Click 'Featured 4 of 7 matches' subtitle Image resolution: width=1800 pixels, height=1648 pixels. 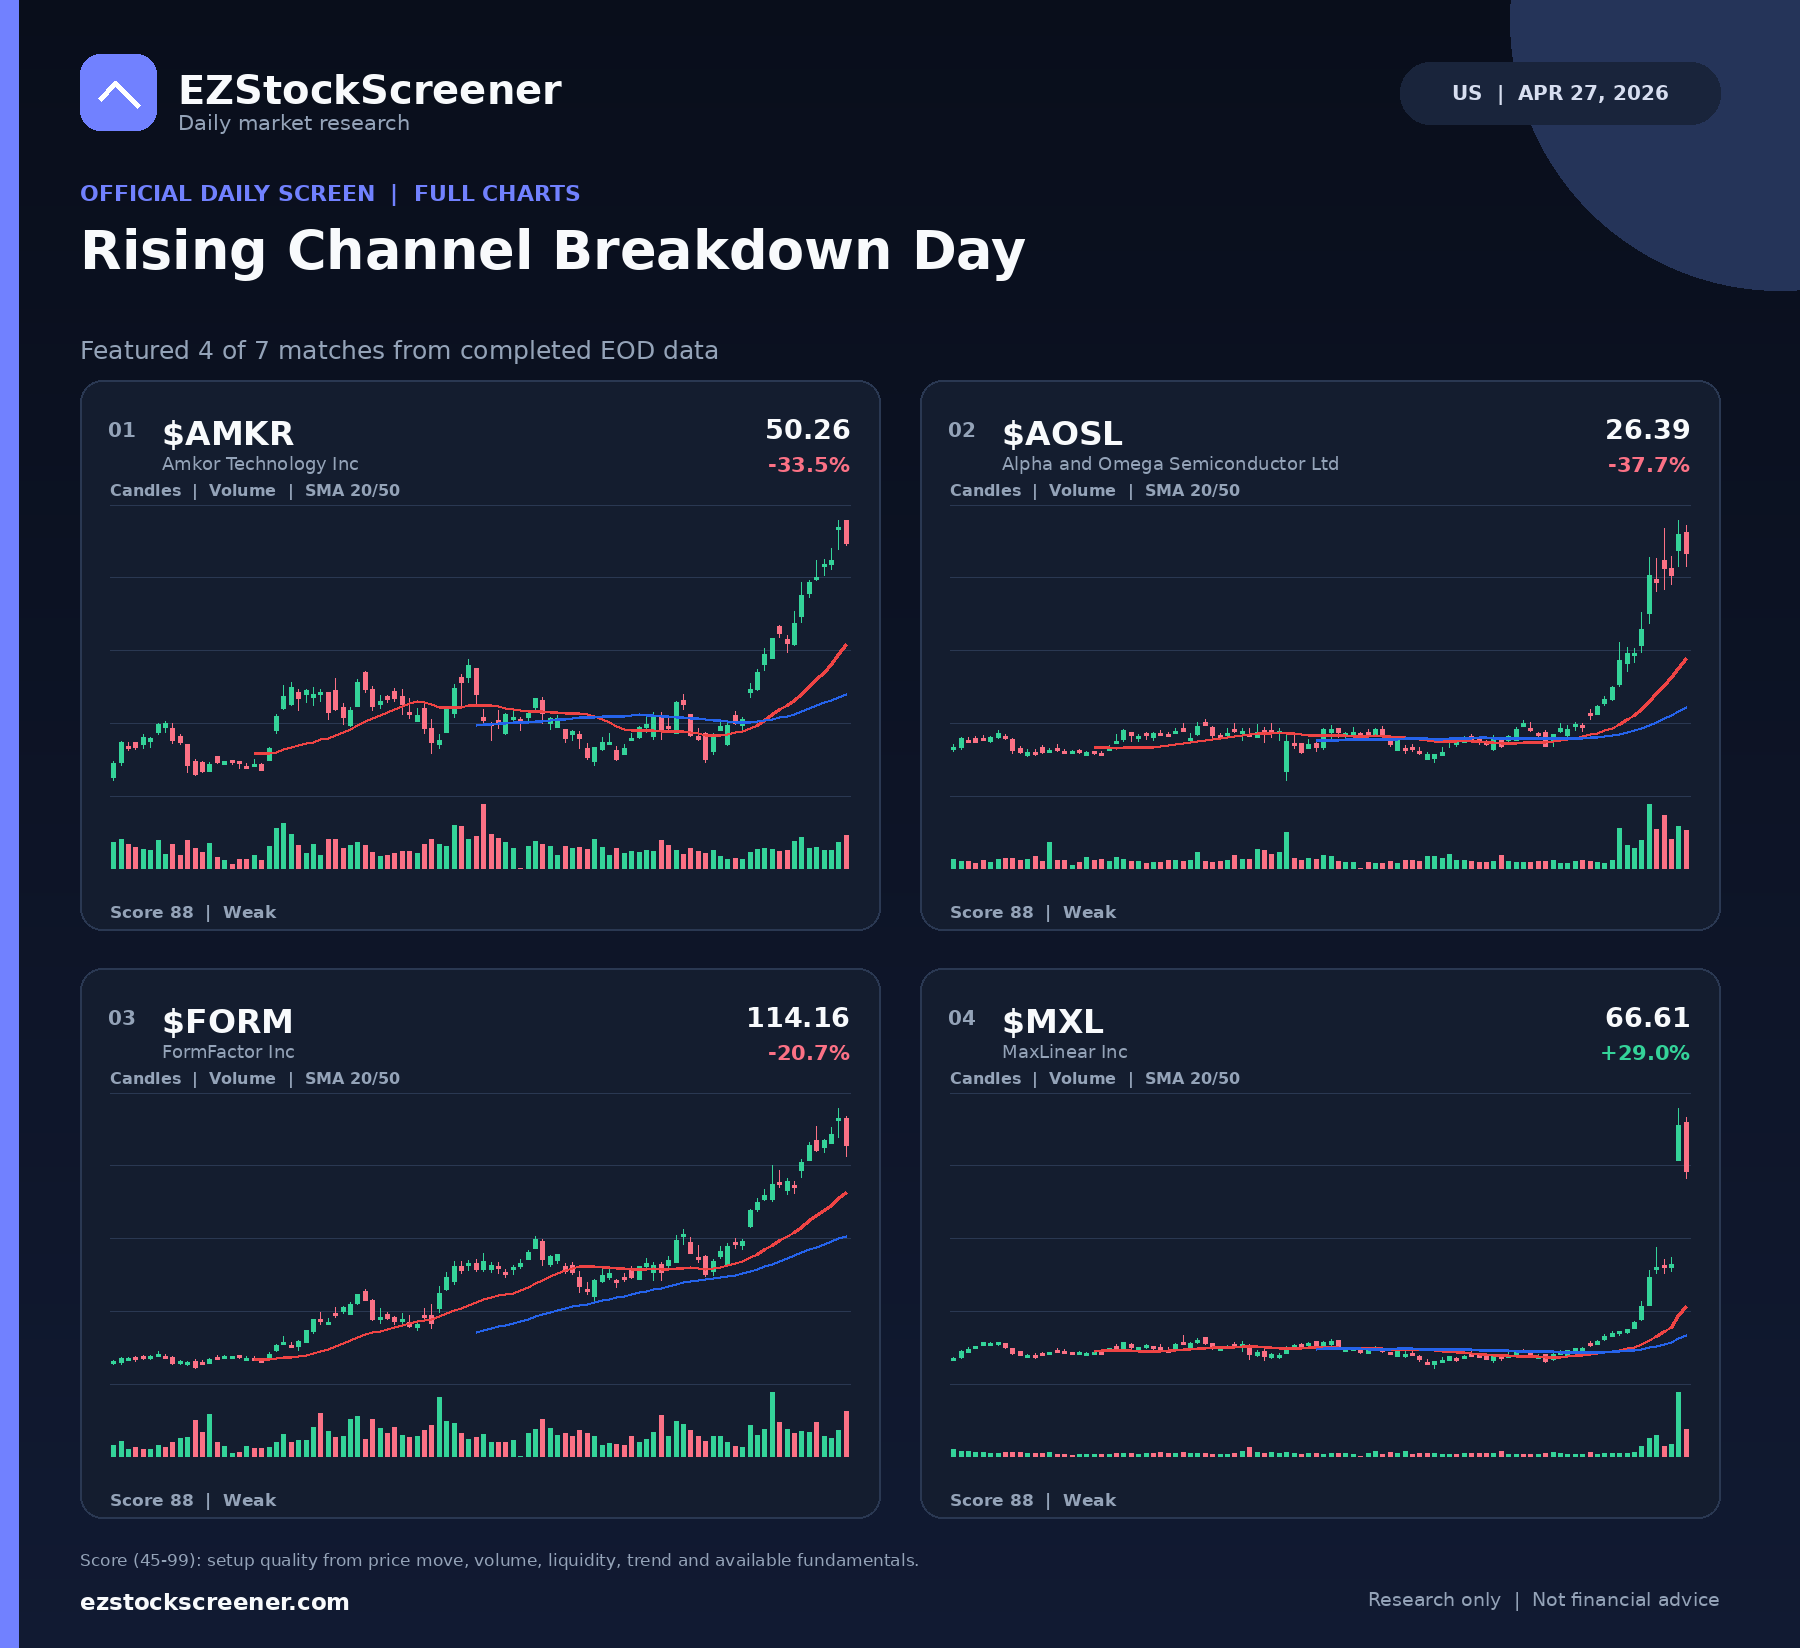(x=399, y=351)
